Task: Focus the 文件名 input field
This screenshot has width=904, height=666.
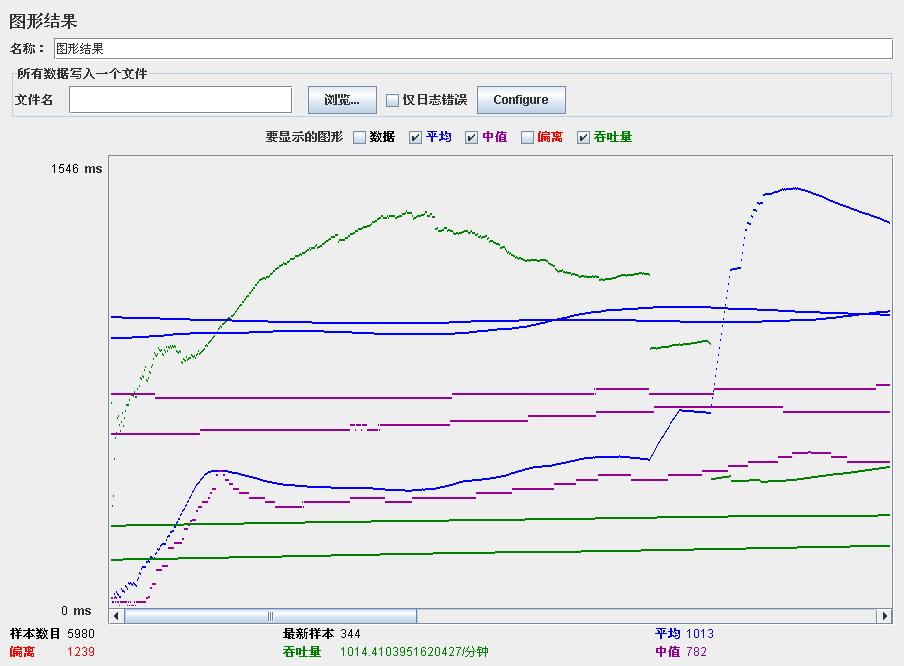Action: click(180, 100)
